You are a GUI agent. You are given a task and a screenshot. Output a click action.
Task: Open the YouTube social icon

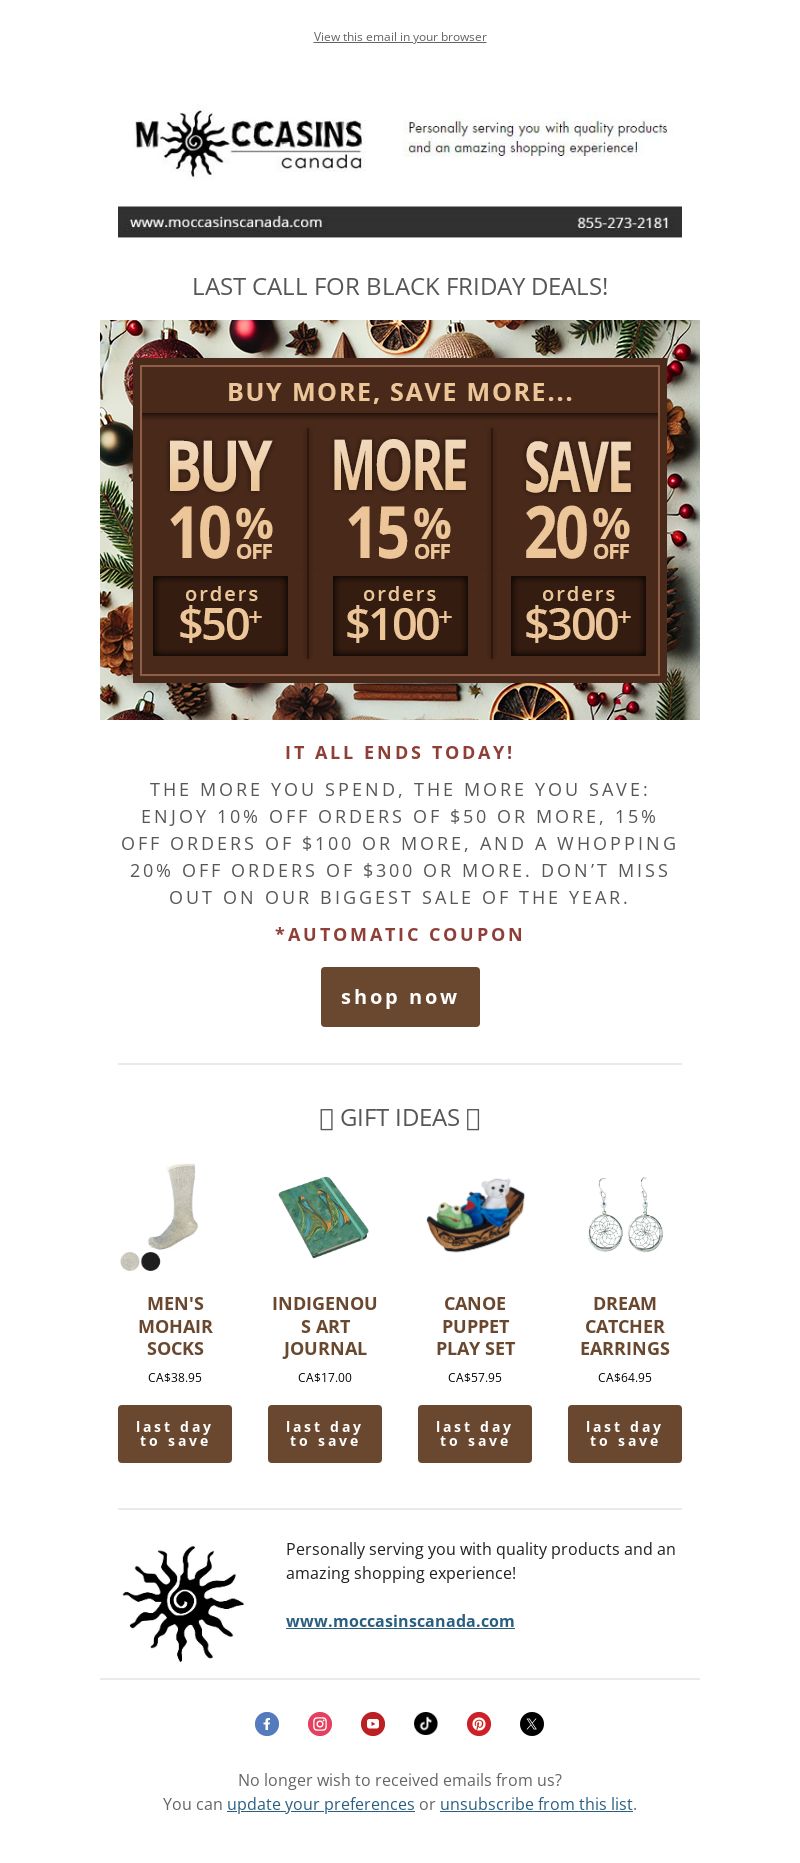coord(373,1724)
